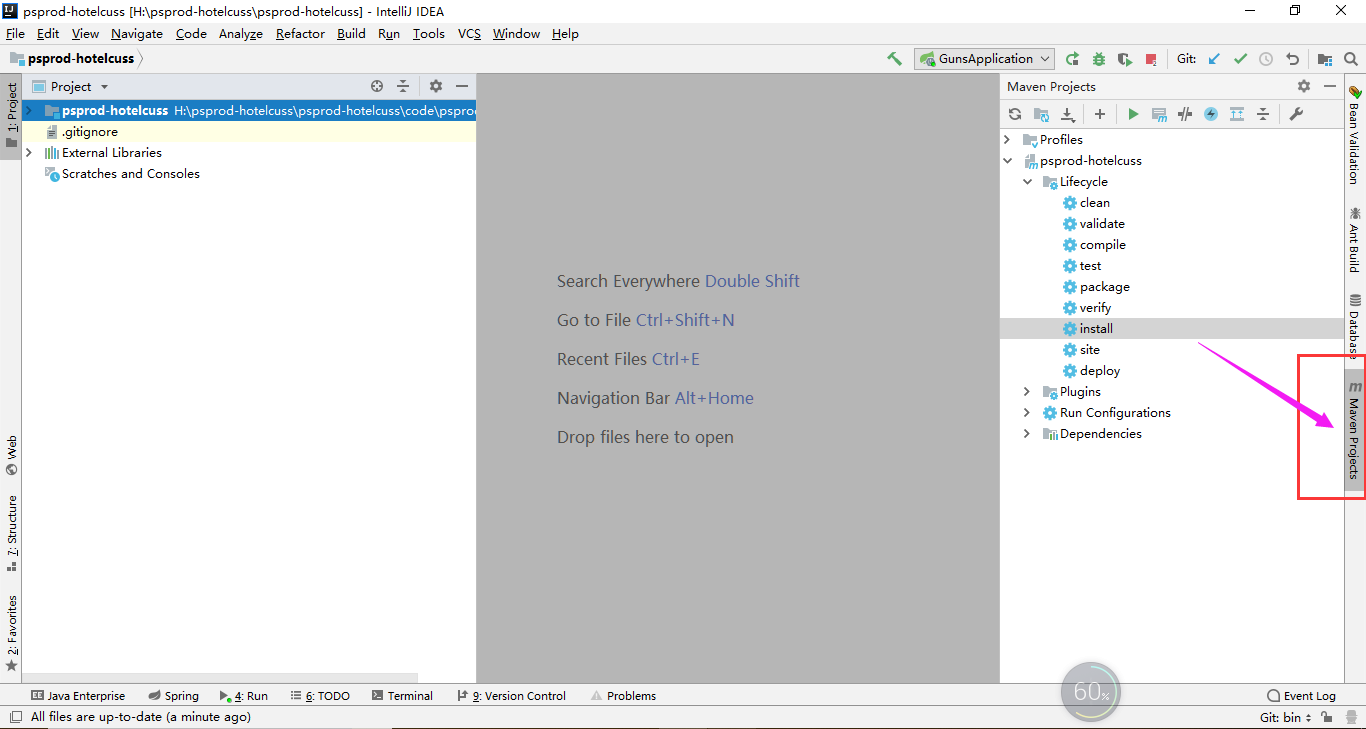This screenshot has width=1366, height=729.
Task: Open Bean Validation side tab
Action: point(1355,134)
